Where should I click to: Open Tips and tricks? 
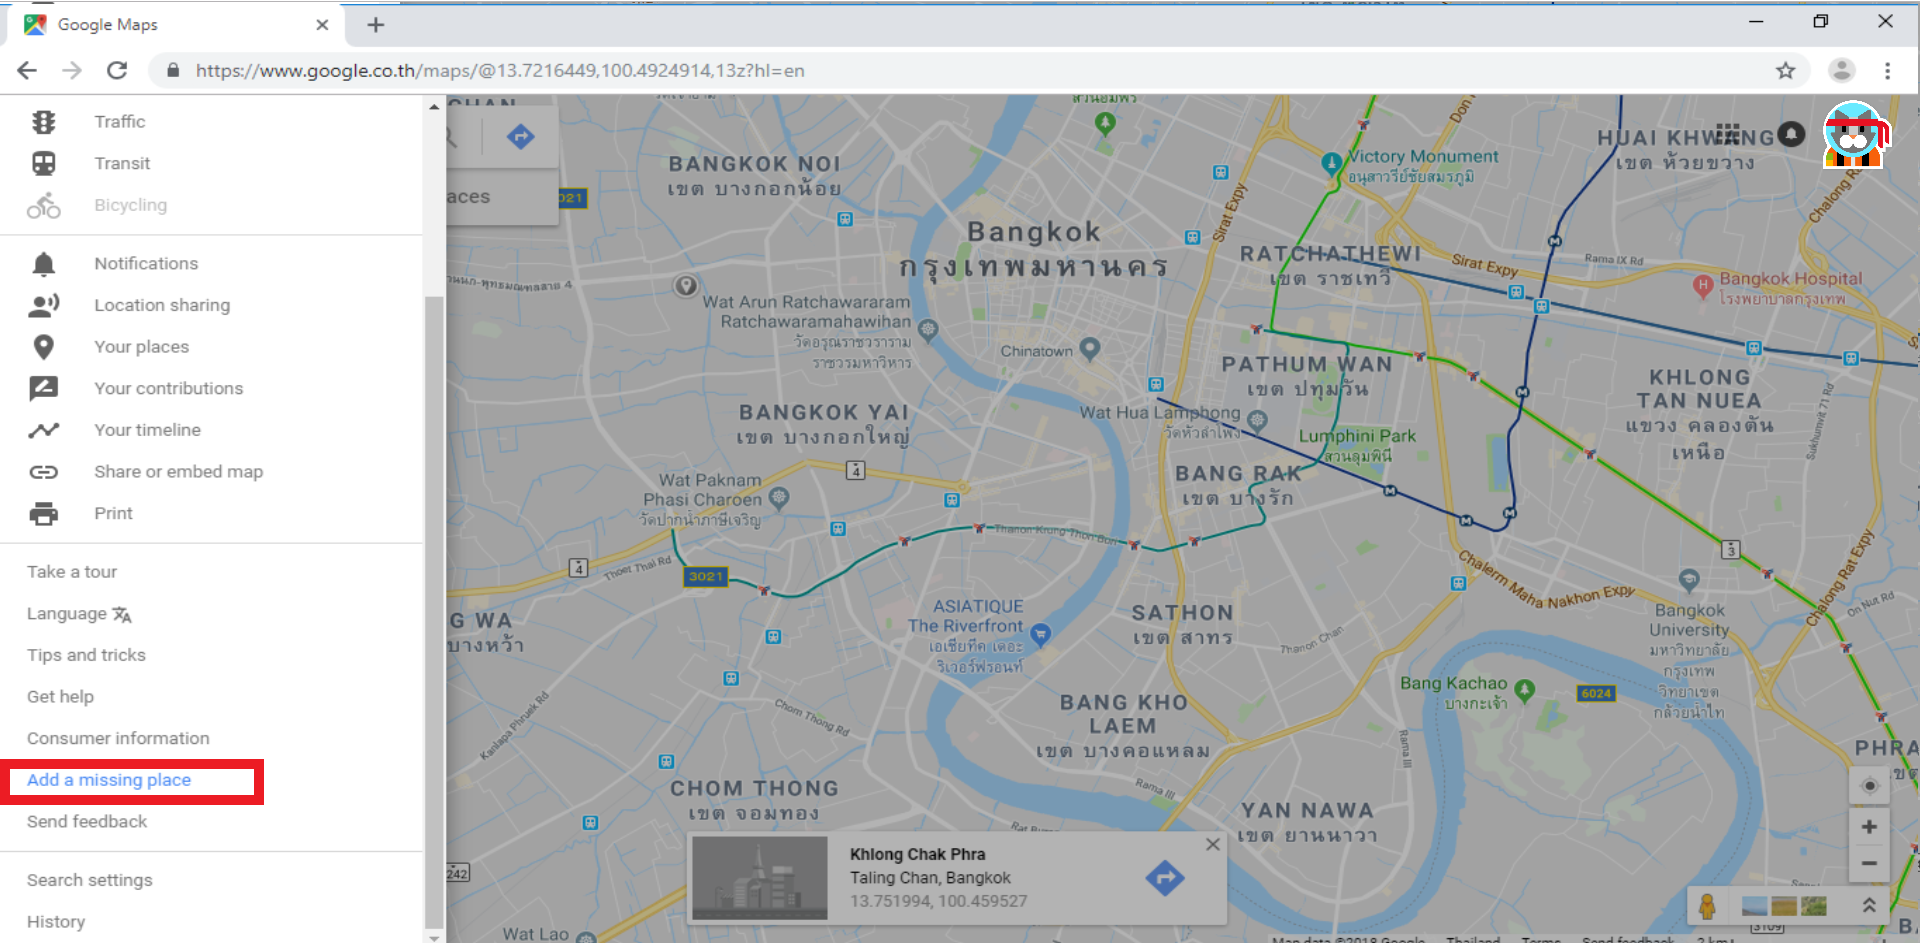pos(86,655)
